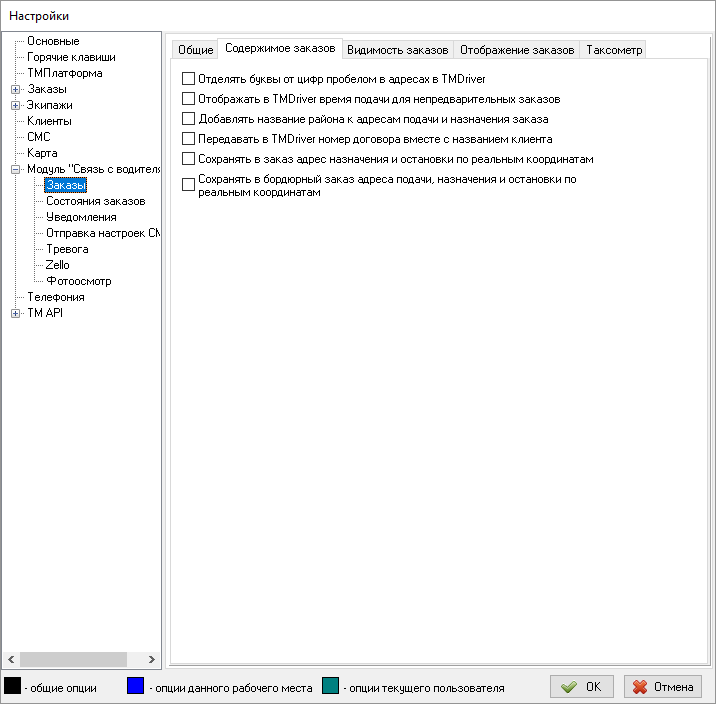
Task: Expand the Экипажи tree node
Action: [x=15, y=105]
